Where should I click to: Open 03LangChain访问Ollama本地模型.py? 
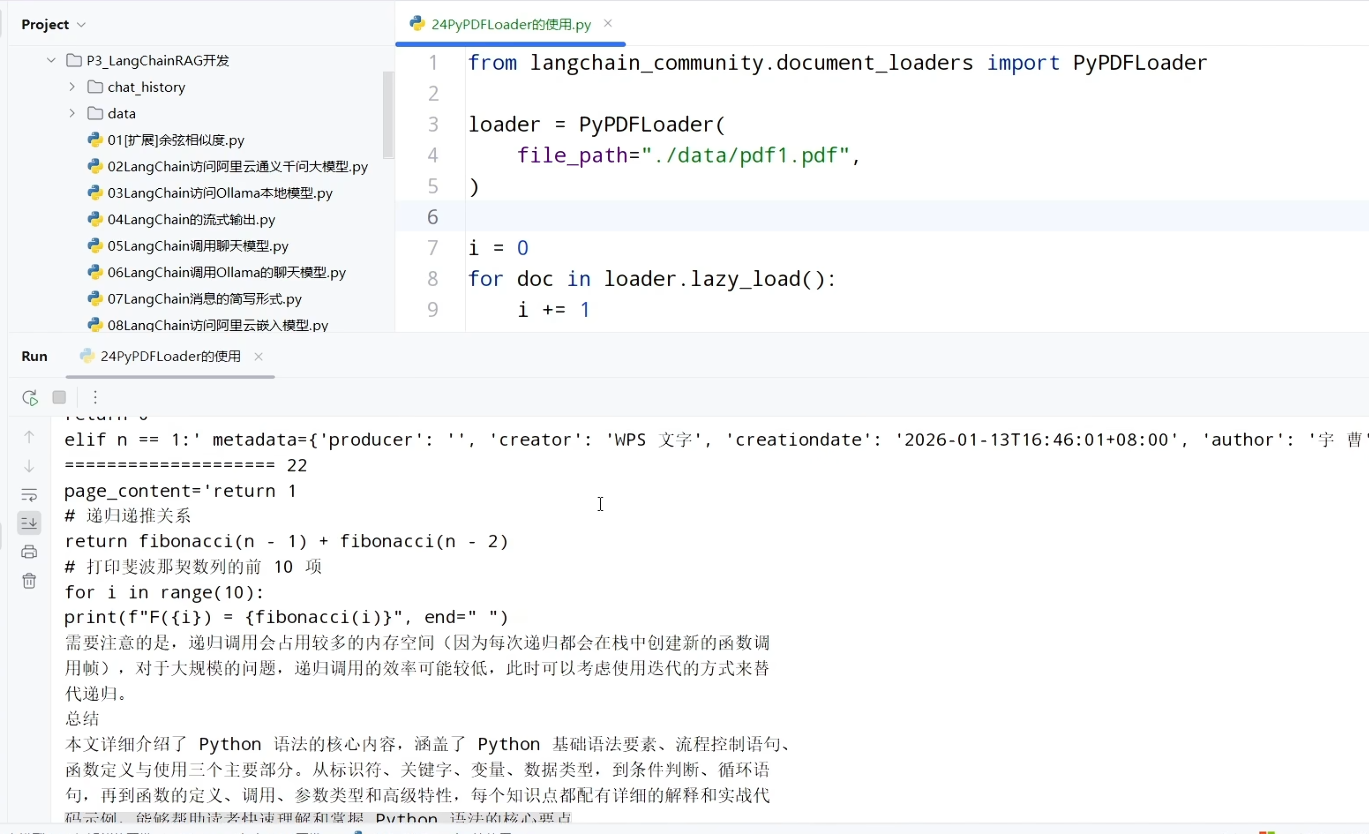click(x=220, y=193)
